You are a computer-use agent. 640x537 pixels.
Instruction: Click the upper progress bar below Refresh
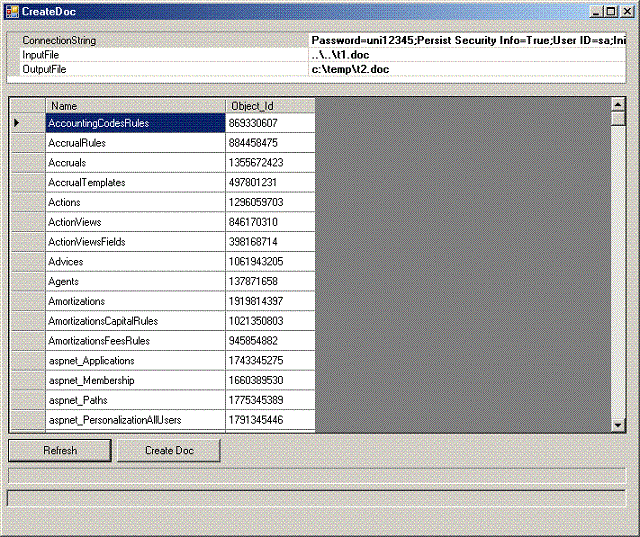pyautogui.click(x=317, y=475)
